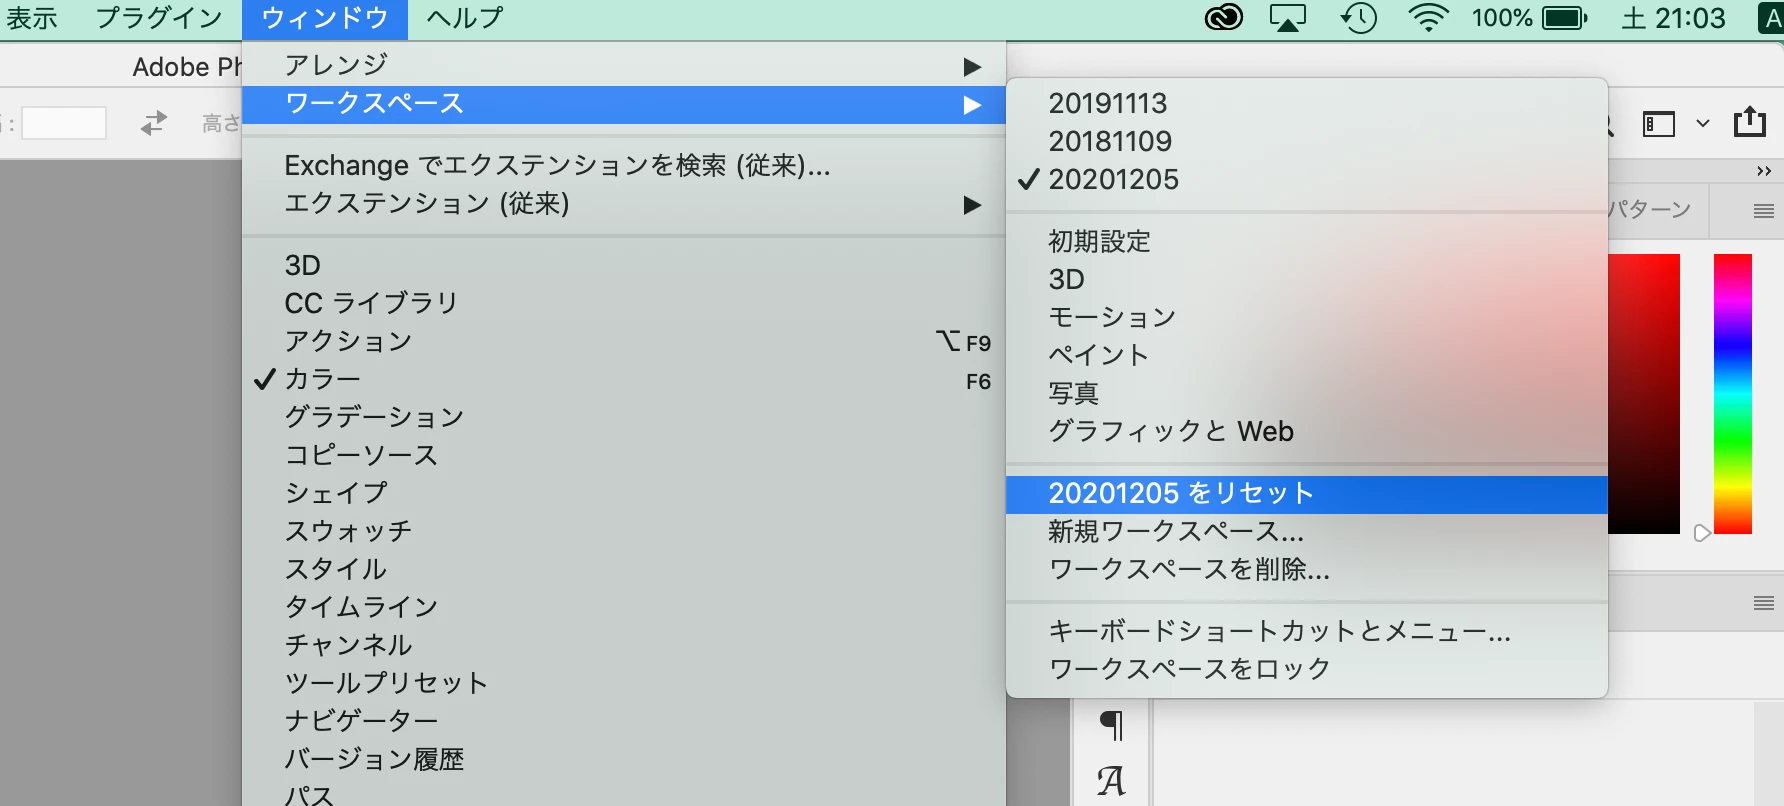Open the Character styles panel icon
Image resolution: width=1784 pixels, height=806 pixels.
click(x=1111, y=781)
